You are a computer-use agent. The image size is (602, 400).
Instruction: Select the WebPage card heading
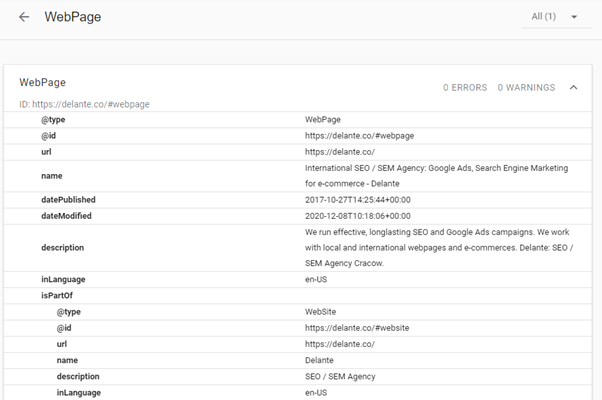tap(43, 83)
